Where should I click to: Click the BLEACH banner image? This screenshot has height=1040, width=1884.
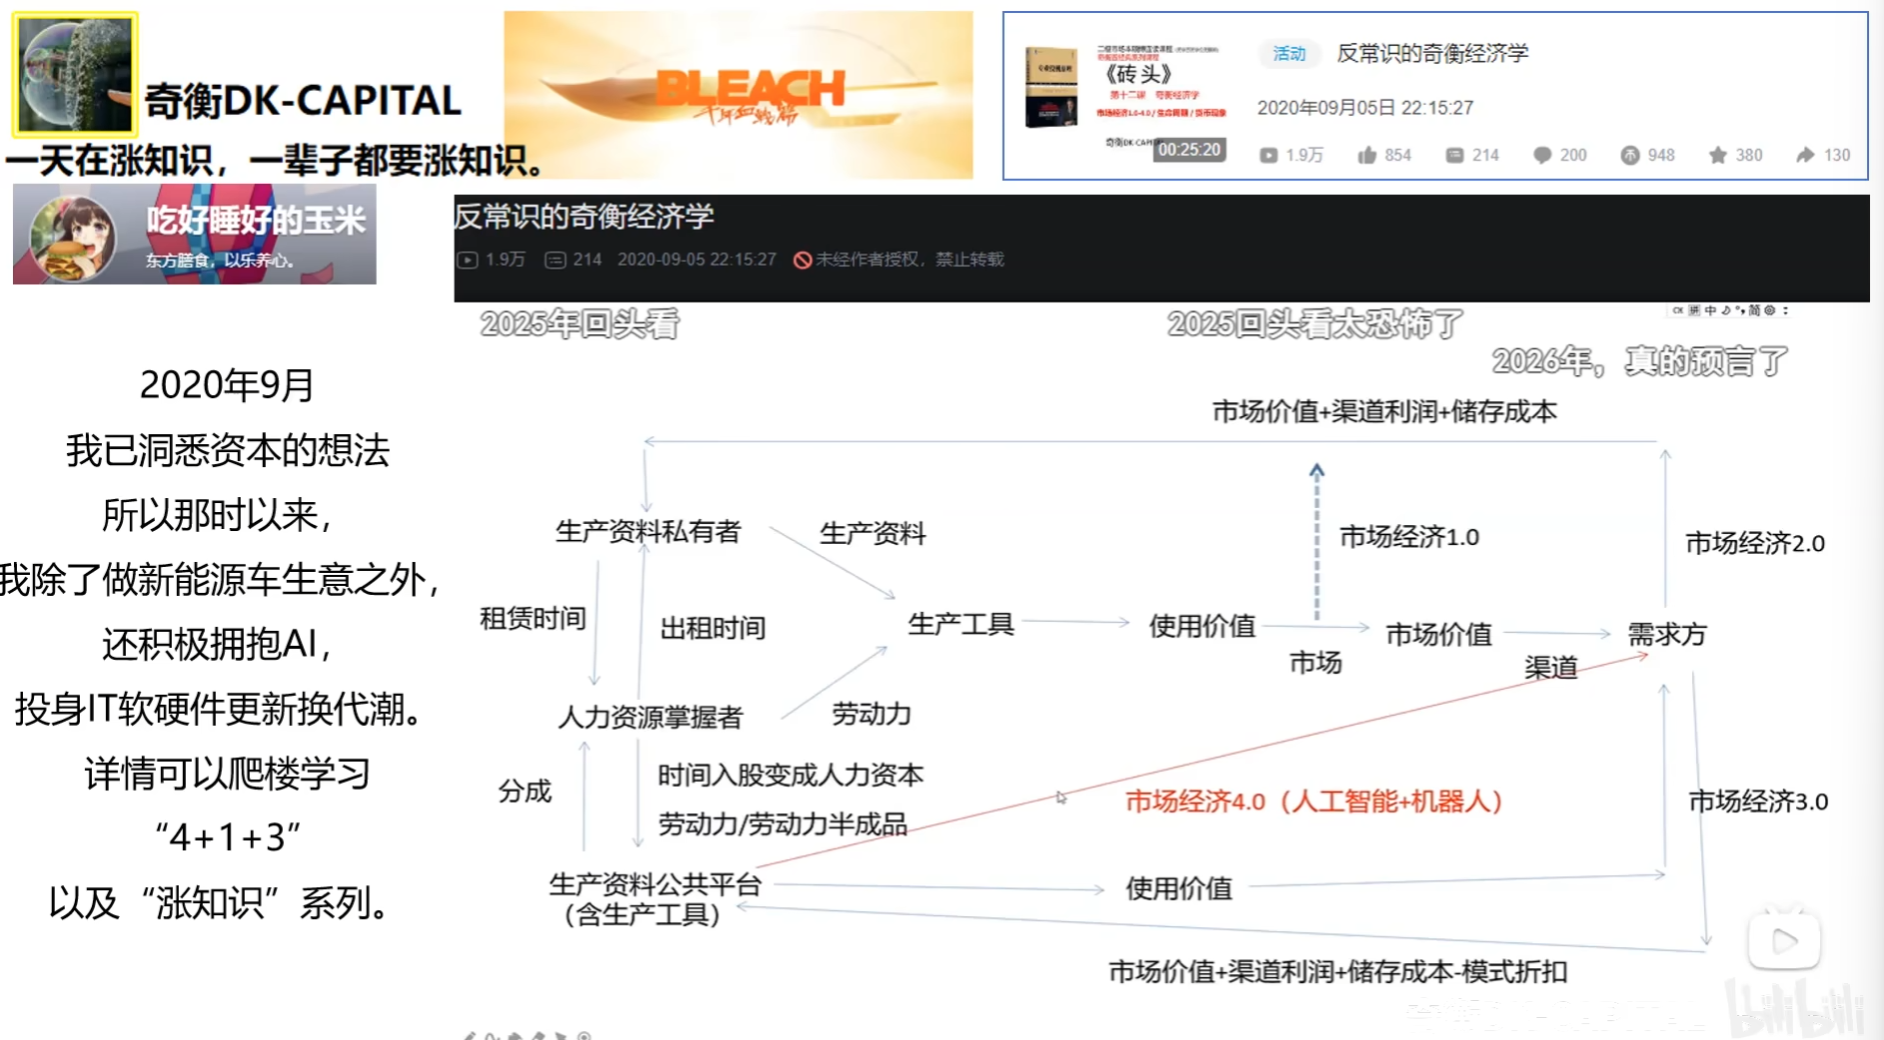[x=738, y=95]
